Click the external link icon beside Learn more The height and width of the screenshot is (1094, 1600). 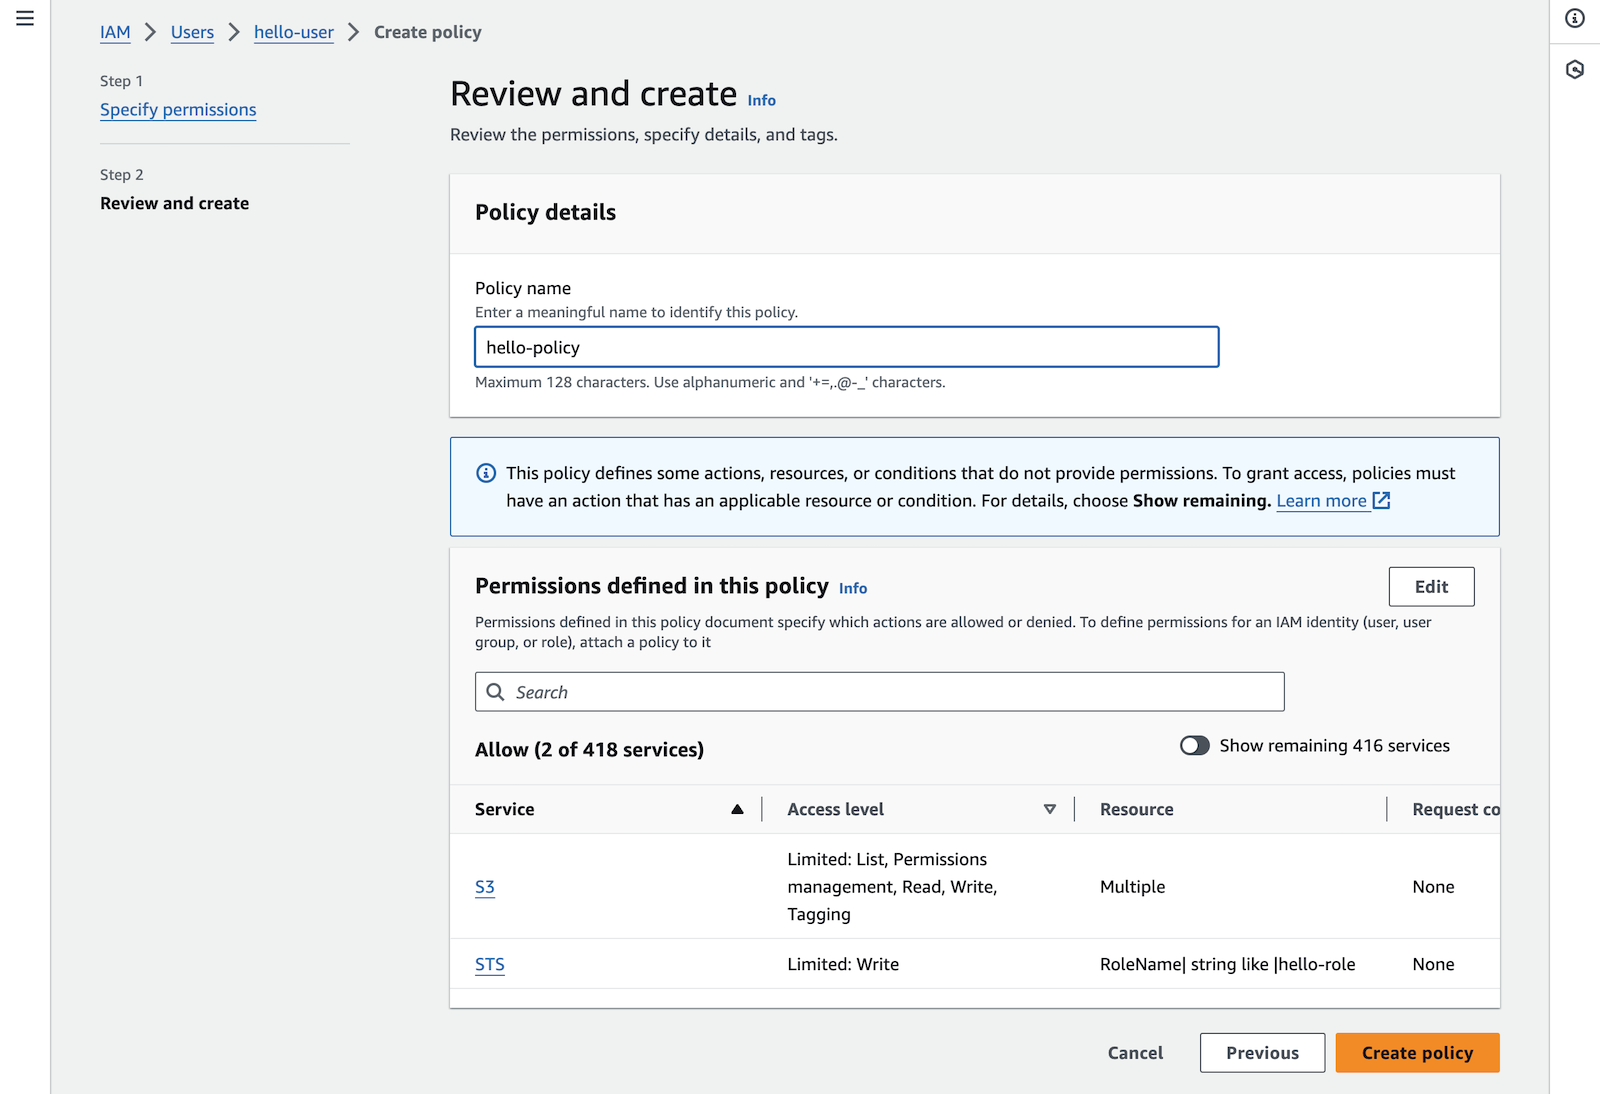[x=1381, y=501]
